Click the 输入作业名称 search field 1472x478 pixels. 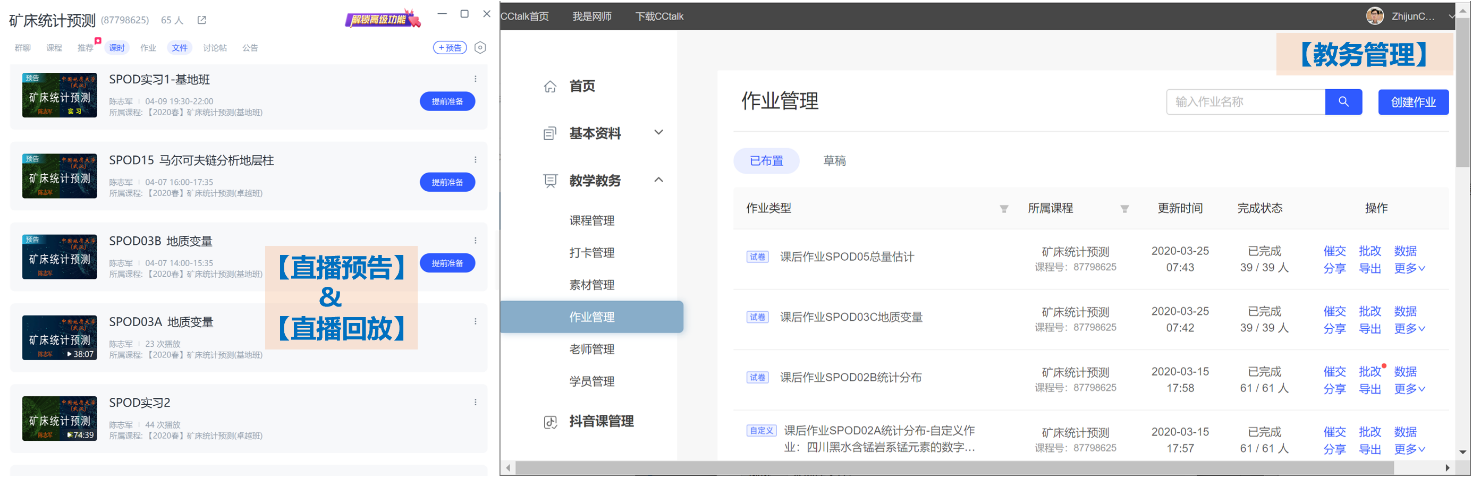(x=1245, y=102)
